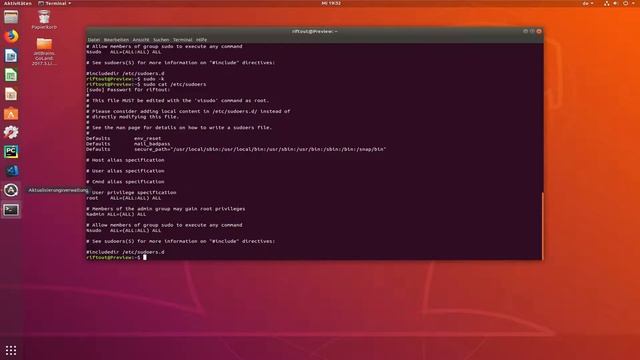Open LibreOffice Writer from the dock
This screenshot has width=640, height=360.
pos(11,56)
